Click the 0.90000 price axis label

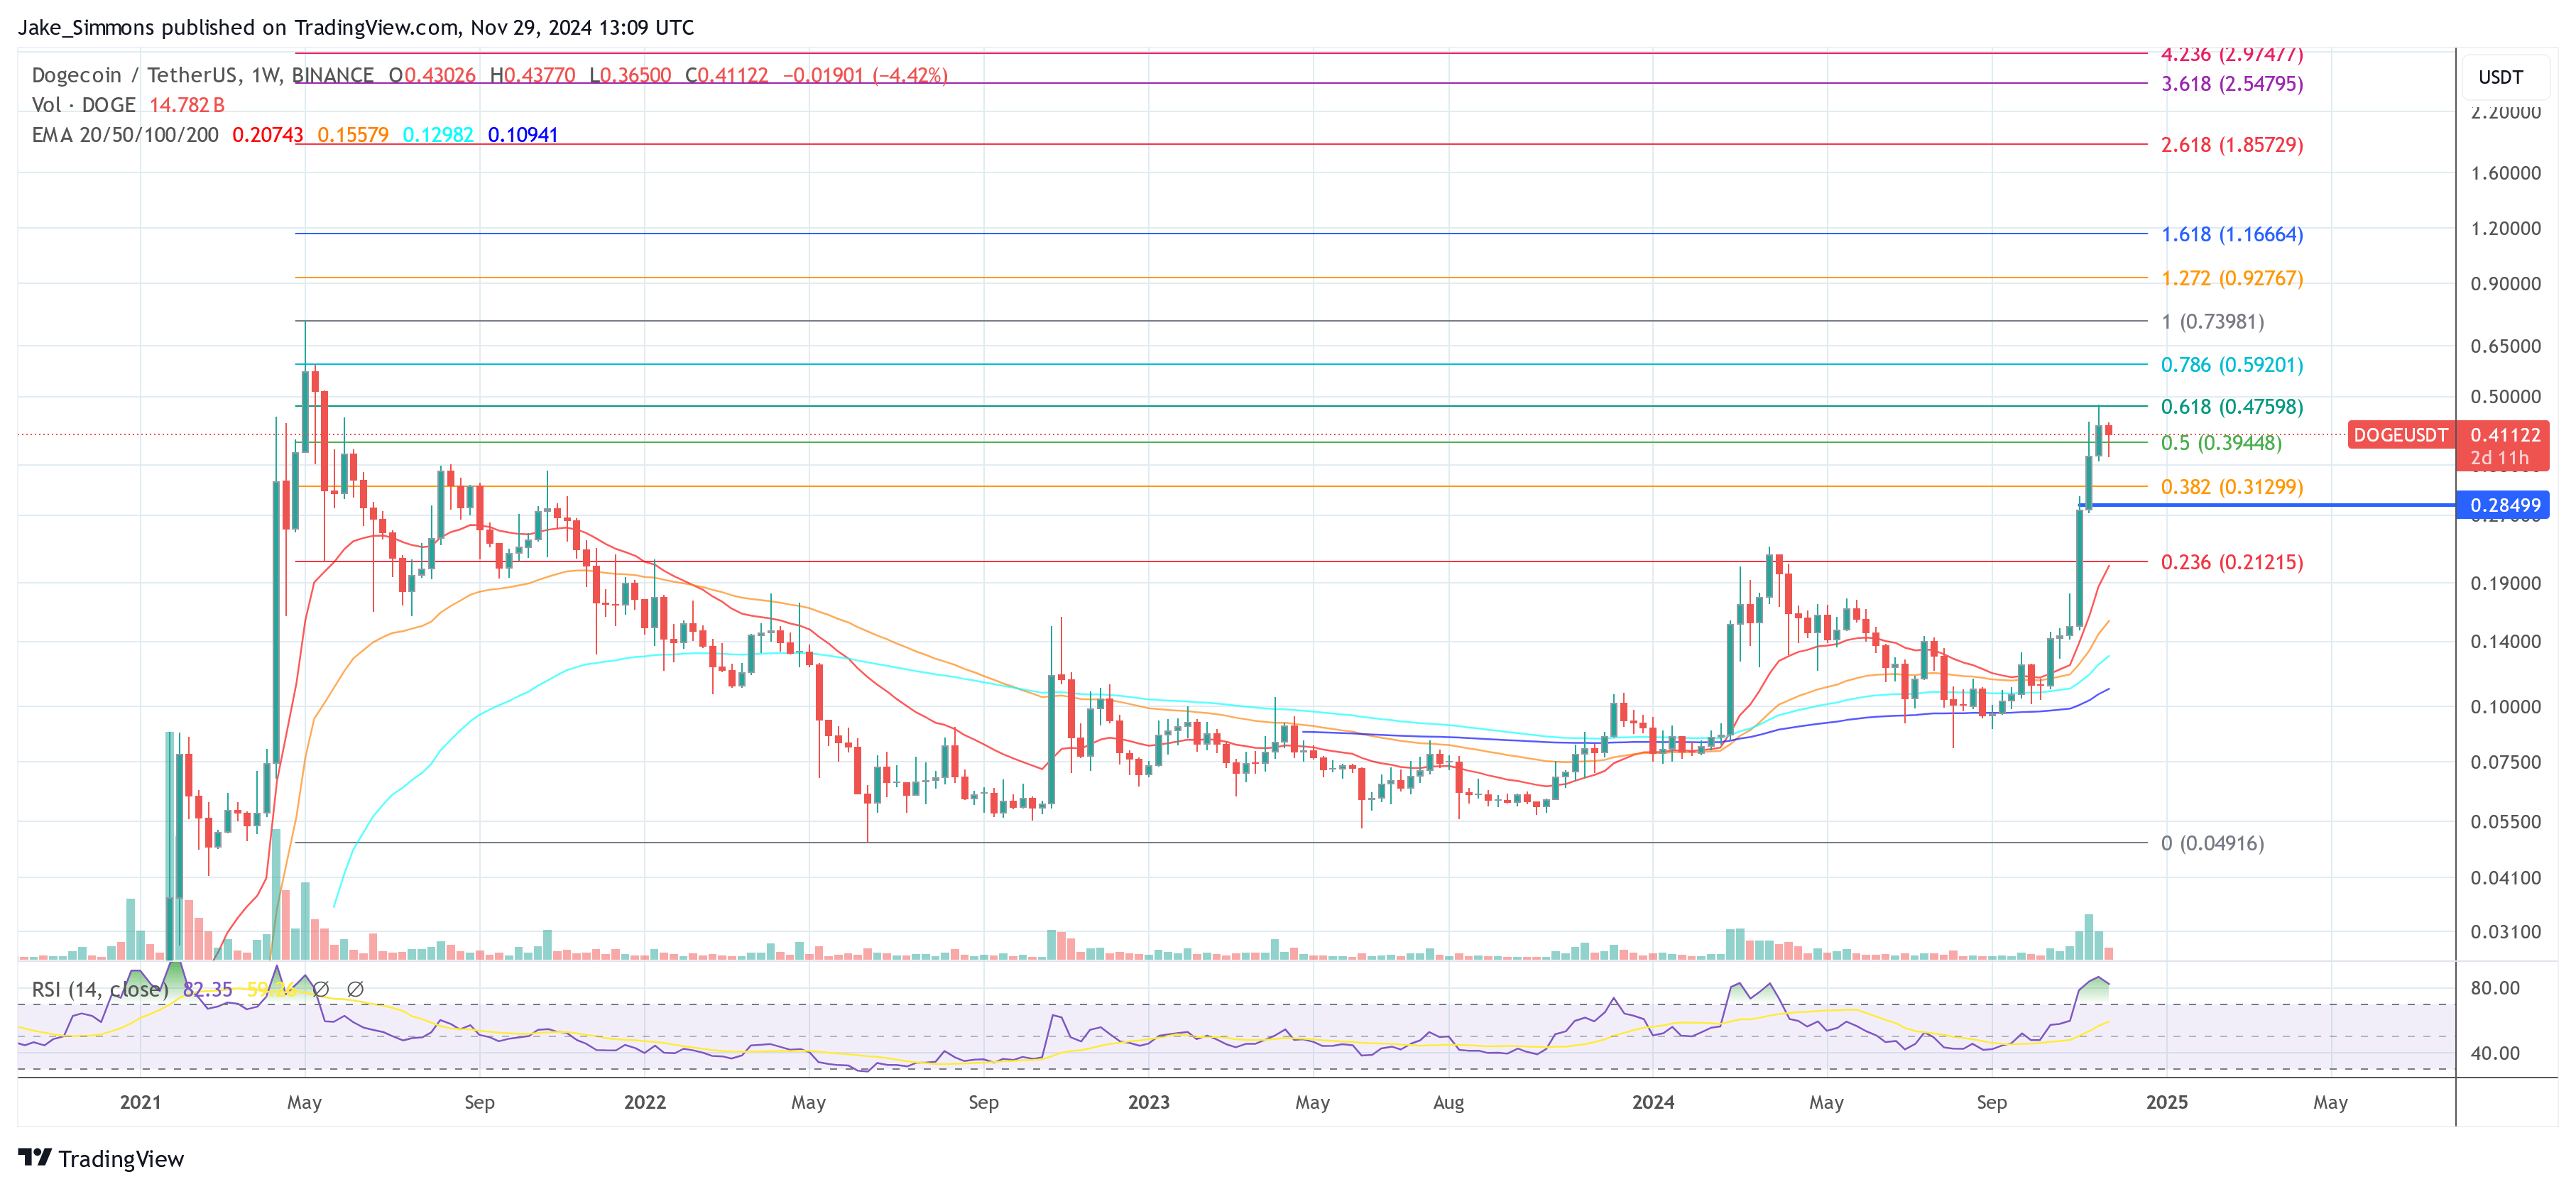coord(2505,284)
